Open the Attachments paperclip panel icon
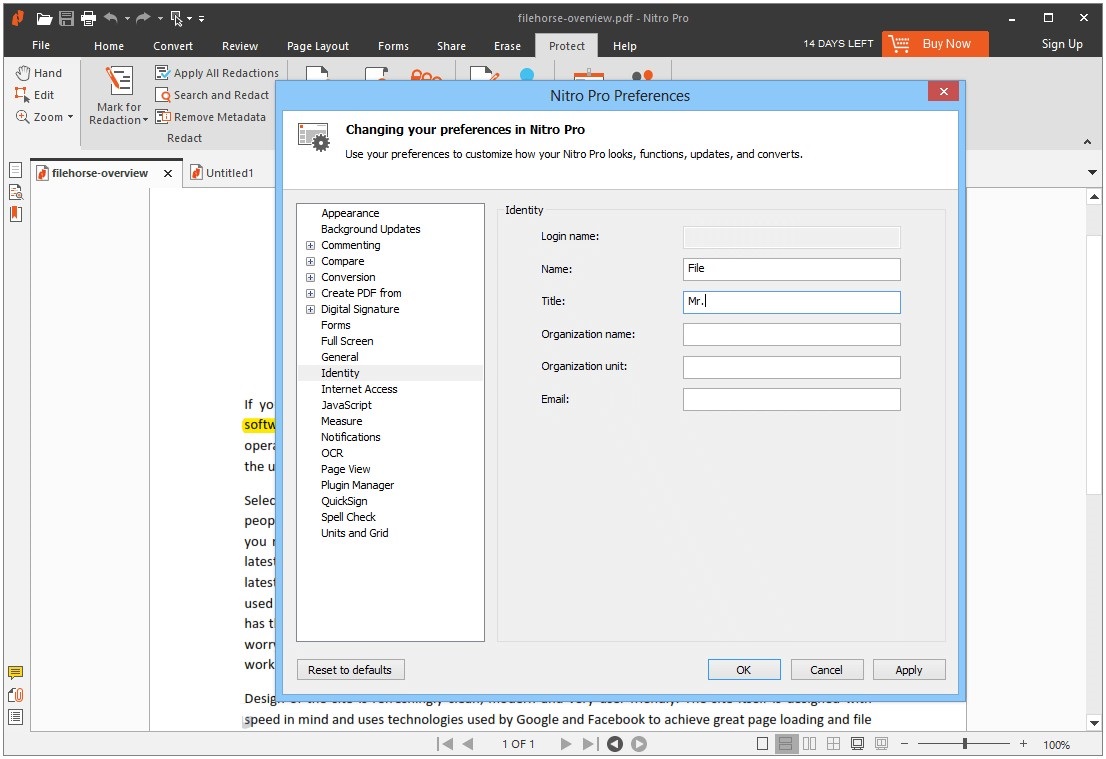Image resolution: width=1106 pixels, height=759 pixels. (x=16, y=695)
